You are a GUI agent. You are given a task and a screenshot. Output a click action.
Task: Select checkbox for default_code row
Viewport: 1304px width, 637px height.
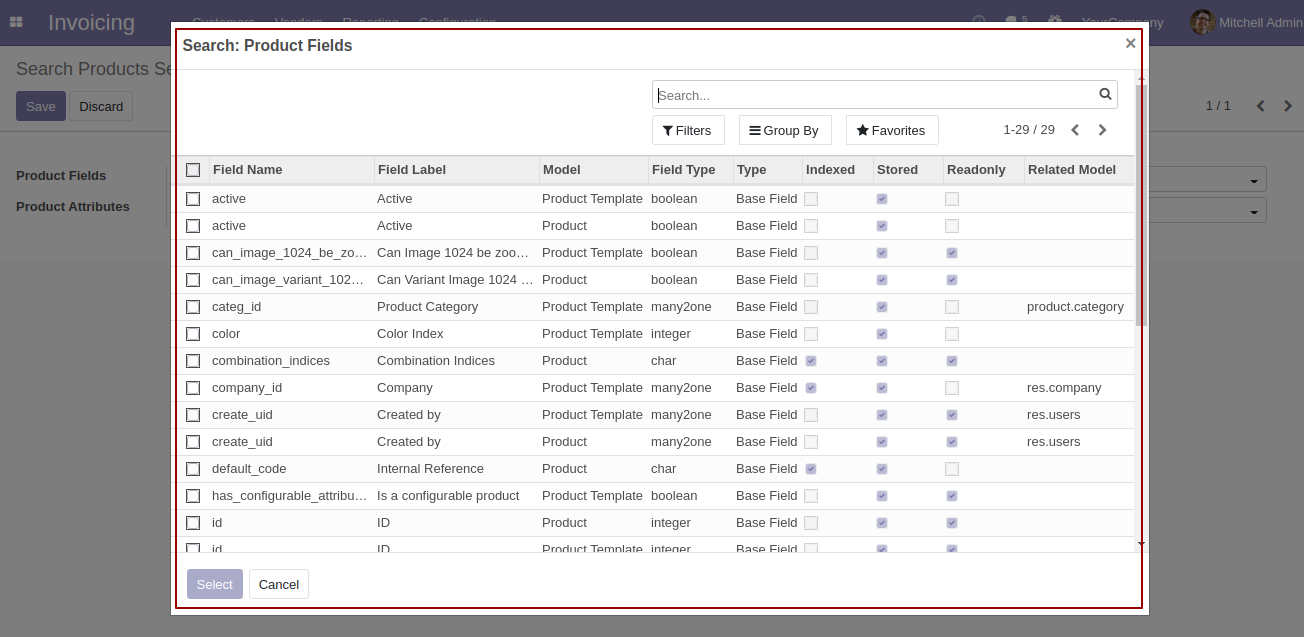[x=193, y=469]
